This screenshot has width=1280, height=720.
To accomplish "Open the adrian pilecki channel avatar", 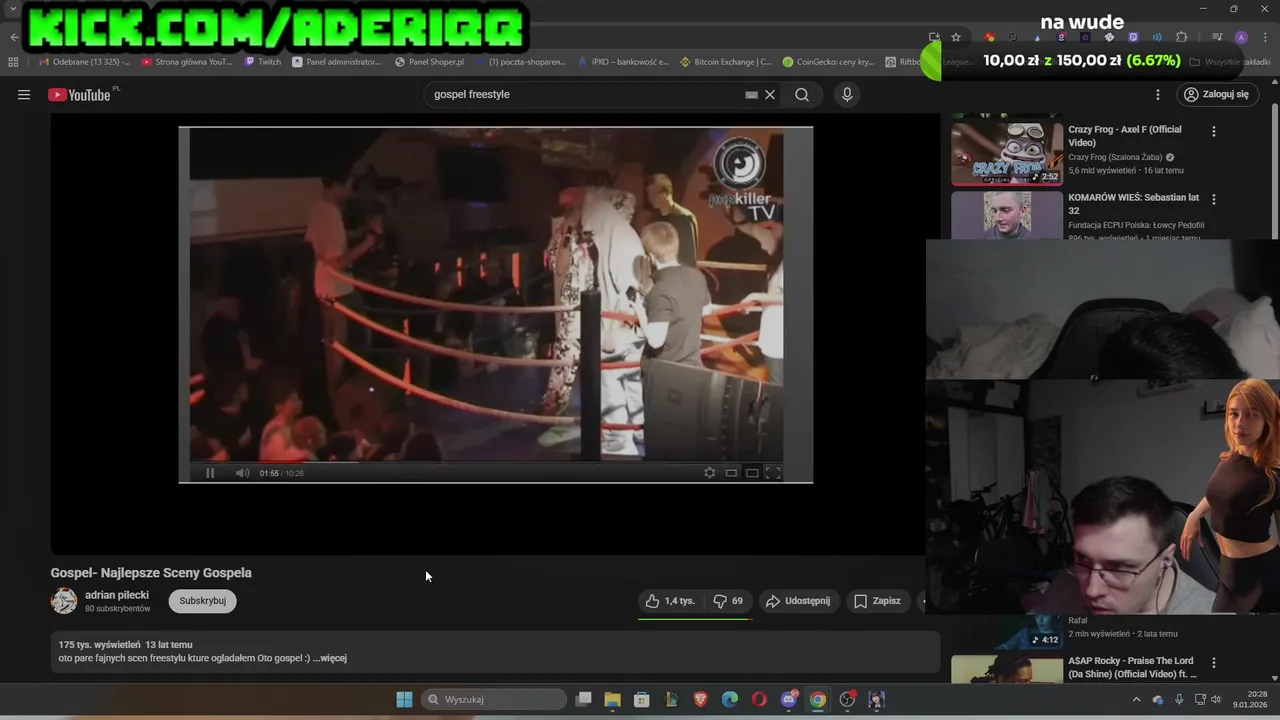I will [x=64, y=601].
